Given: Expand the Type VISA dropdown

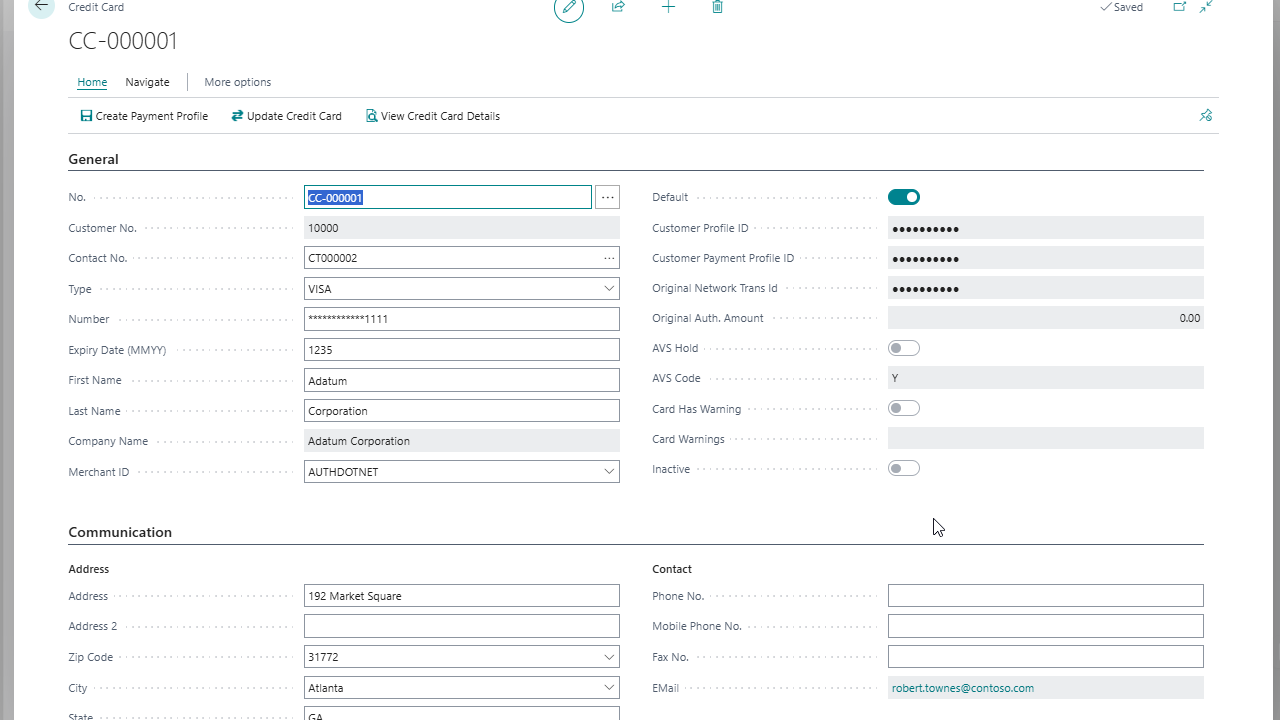Looking at the screenshot, I should coord(609,289).
